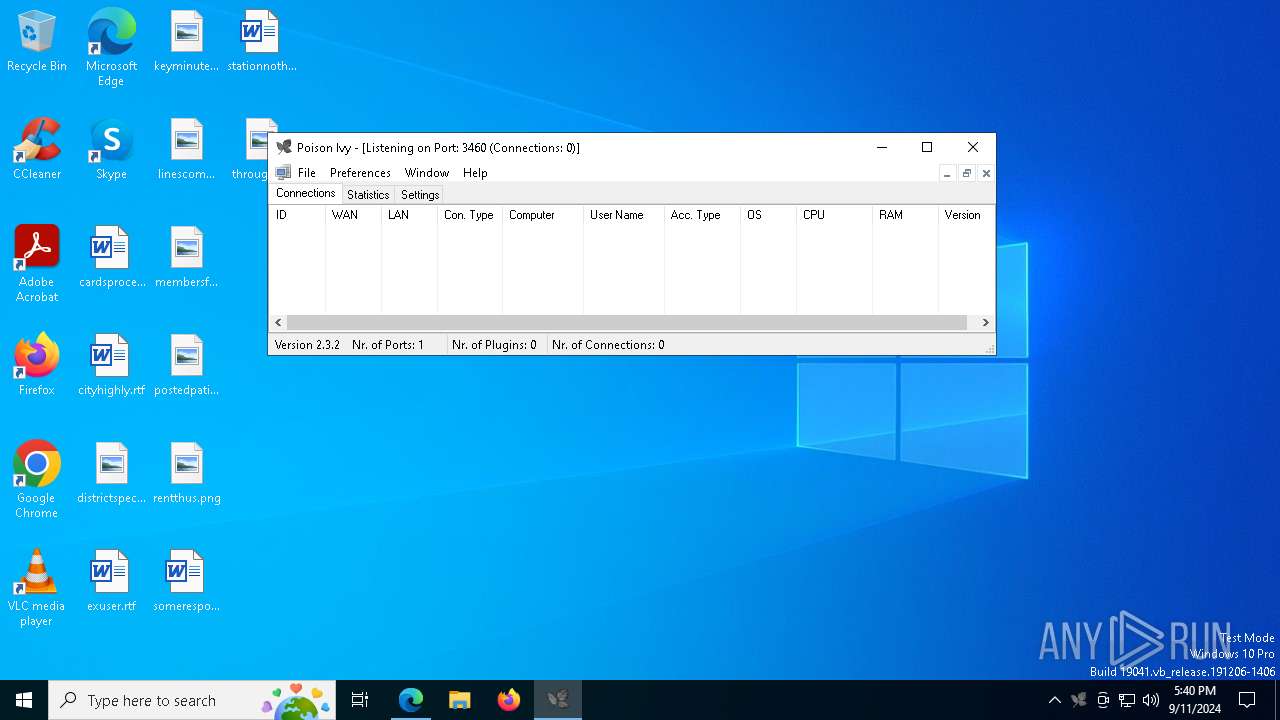The height and width of the screenshot is (720, 1280).
Task: Open VLC media player shortcut
Action: pos(37,588)
